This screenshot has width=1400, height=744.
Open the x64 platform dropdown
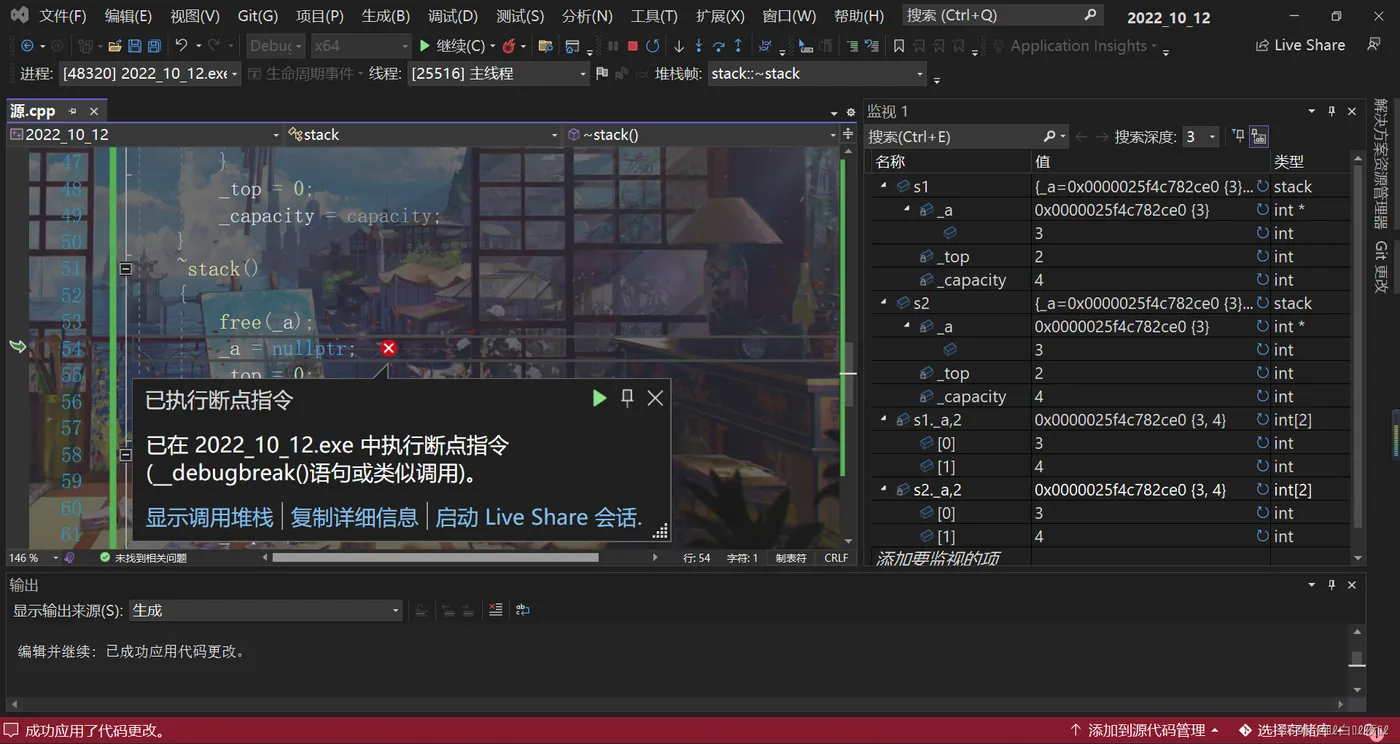360,46
